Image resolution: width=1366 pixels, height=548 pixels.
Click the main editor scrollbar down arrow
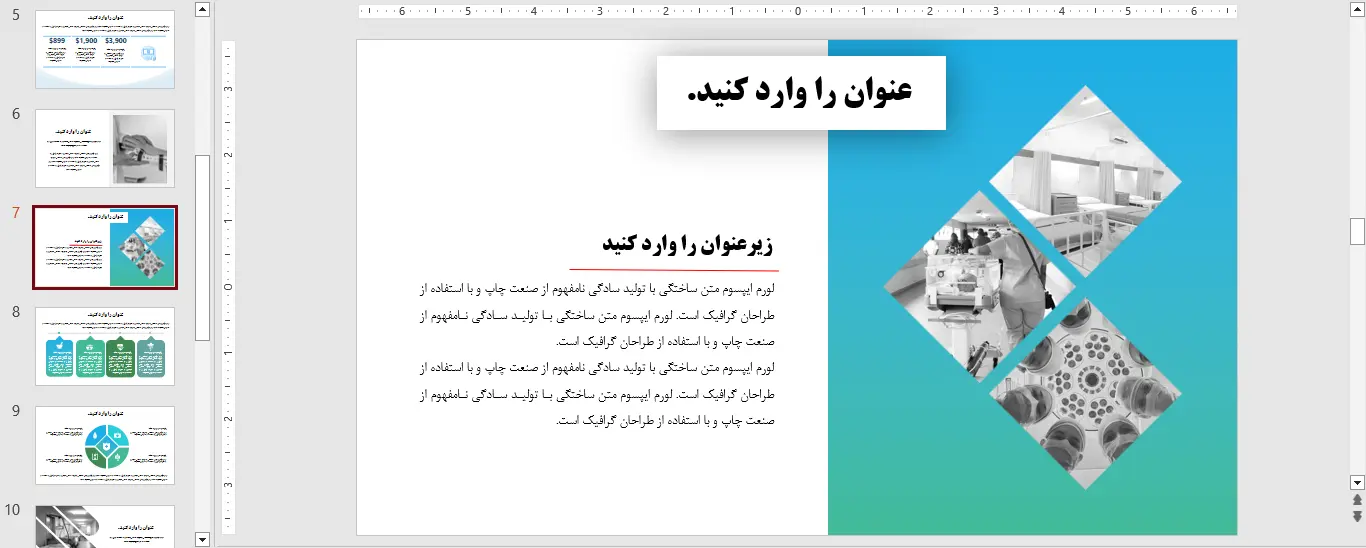[x=1357, y=482]
